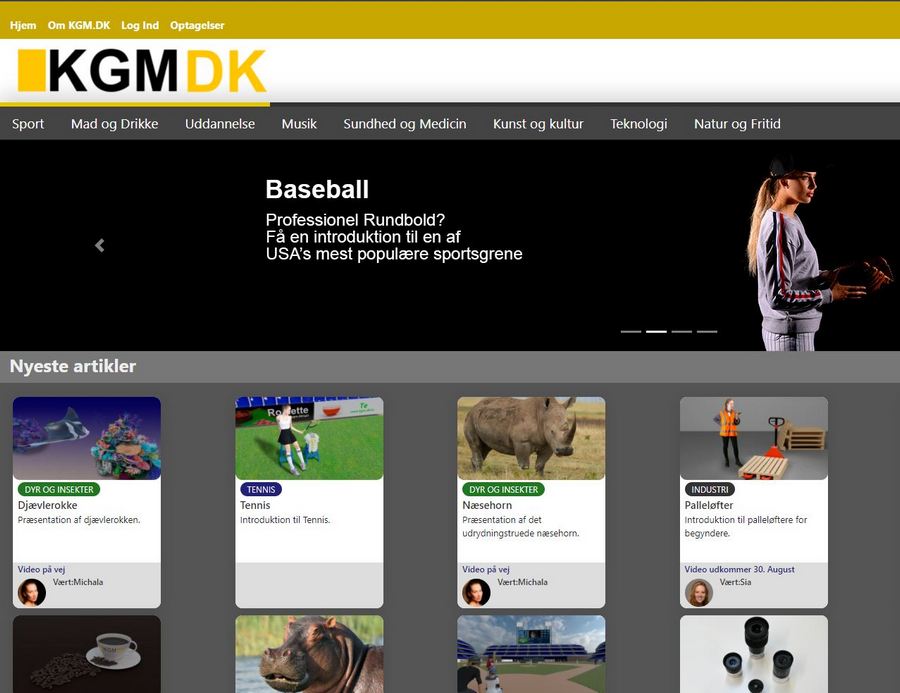The width and height of the screenshot is (900, 693).
Task: Open the Teknologi section
Action: pyautogui.click(x=639, y=123)
